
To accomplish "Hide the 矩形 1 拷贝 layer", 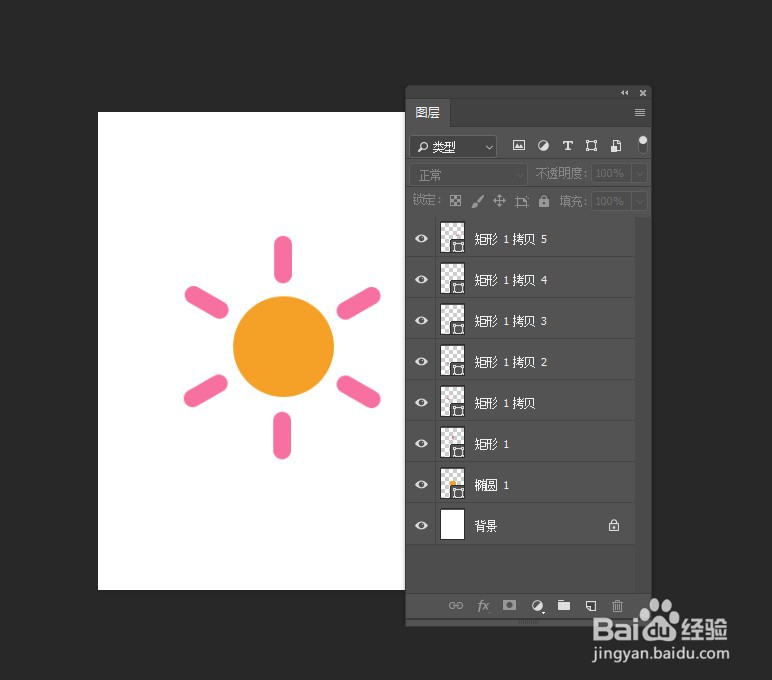I will pyautogui.click(x=421, y=402).
